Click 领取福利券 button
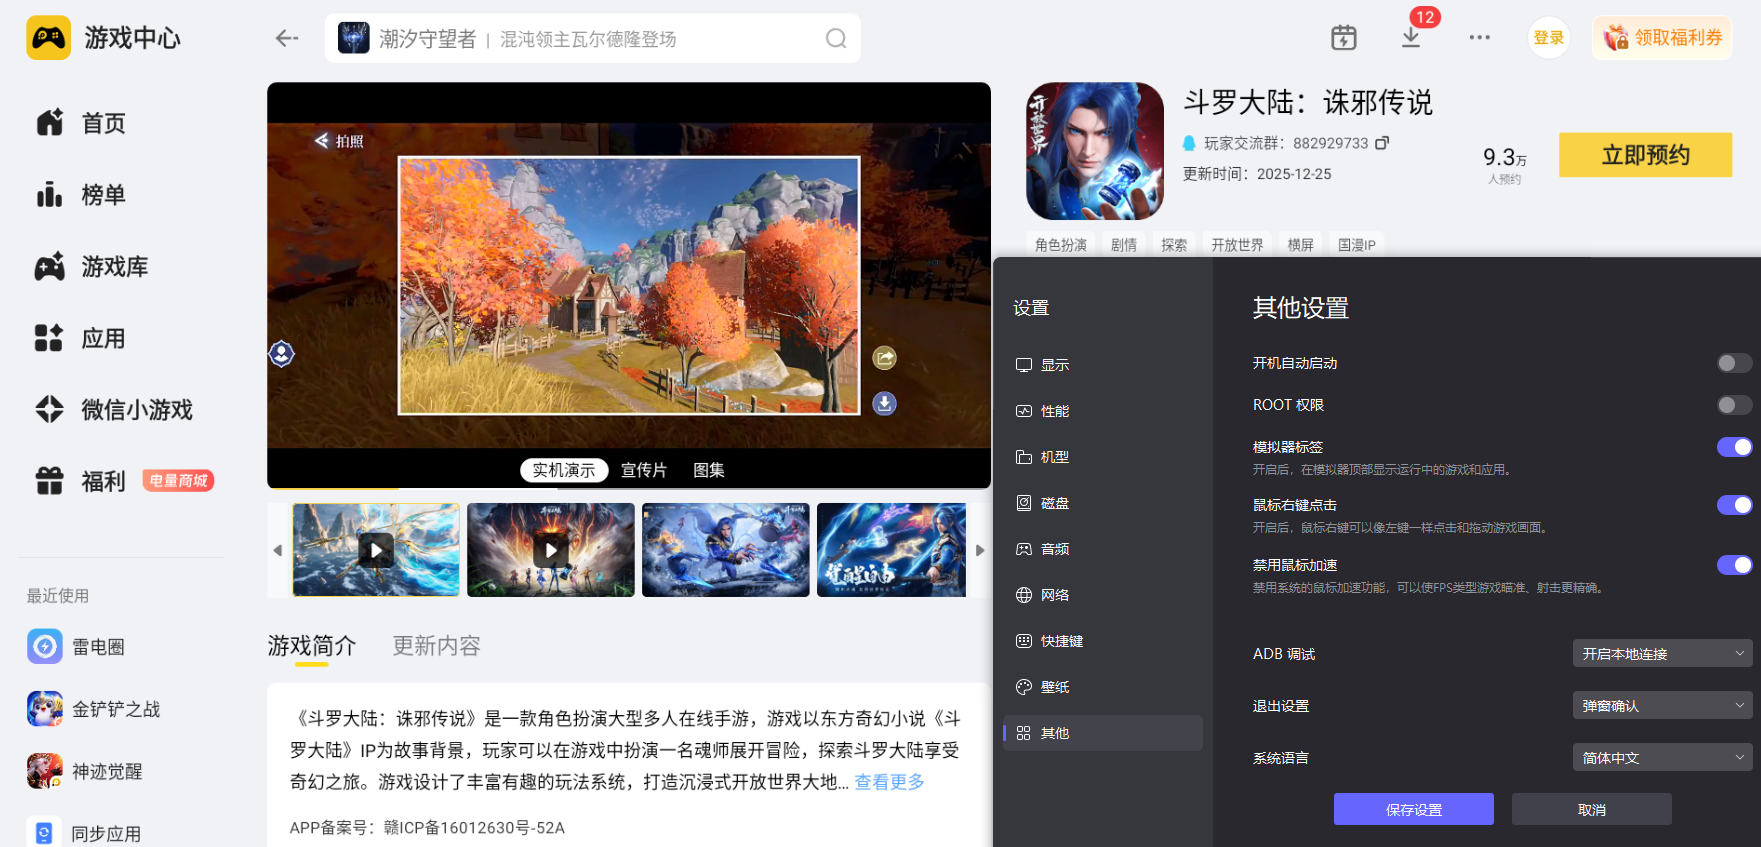The width and height of the screenshot is (1761, 847). click(x=1663, y=38)
